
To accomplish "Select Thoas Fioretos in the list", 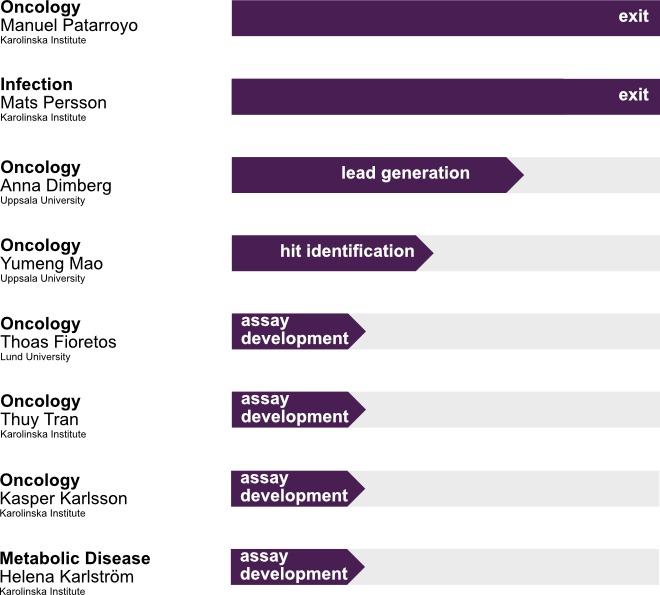I will point(58,342).
